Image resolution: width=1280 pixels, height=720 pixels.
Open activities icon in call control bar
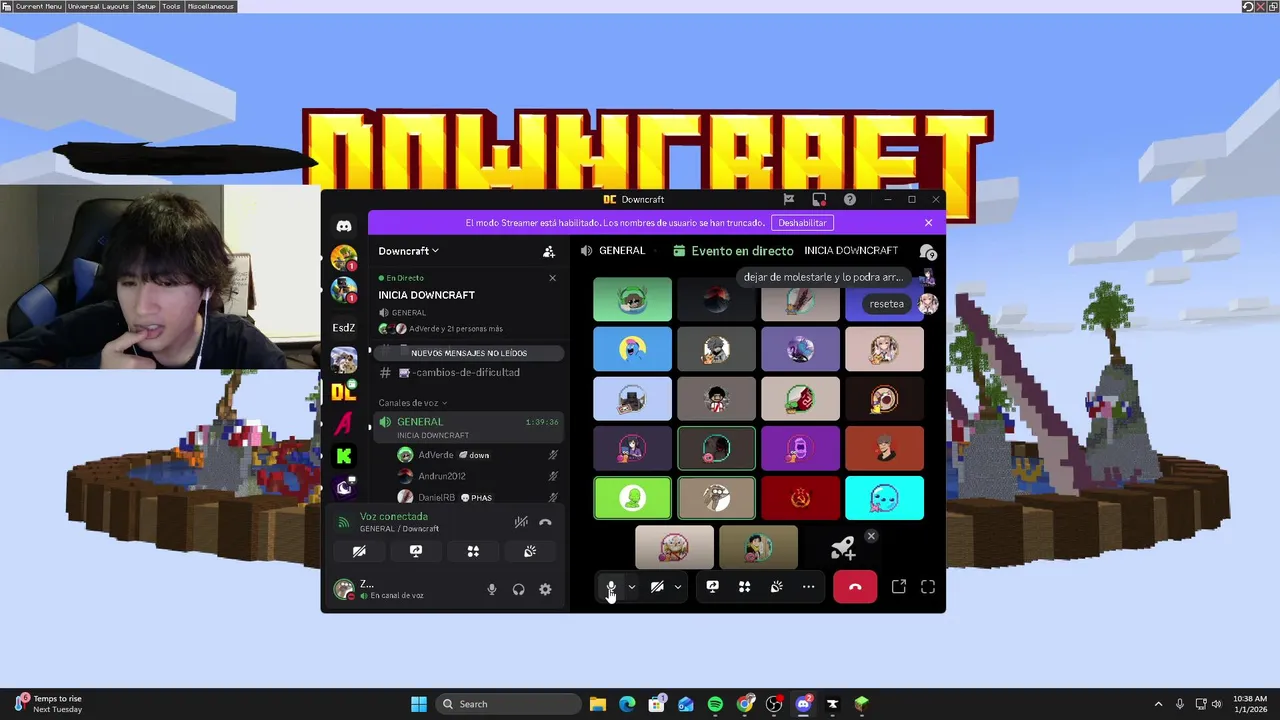pyautogui.click(x=744, y=587)
